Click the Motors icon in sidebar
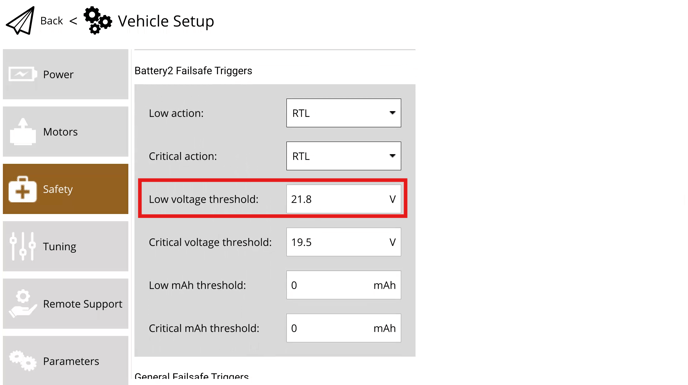 23,132
